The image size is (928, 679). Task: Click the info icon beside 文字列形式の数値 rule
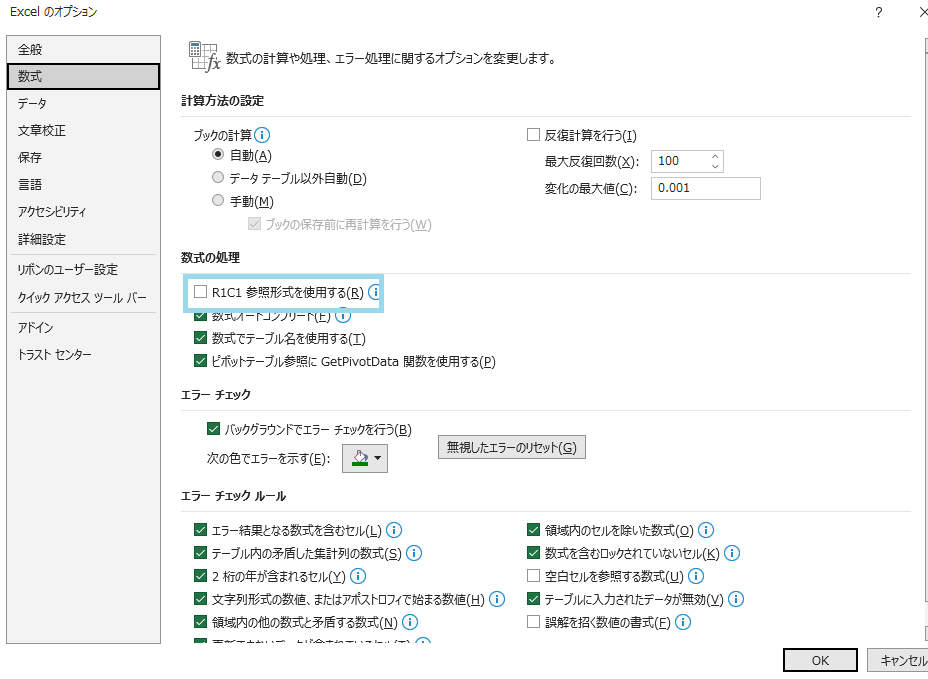click(x=497, y=599)
